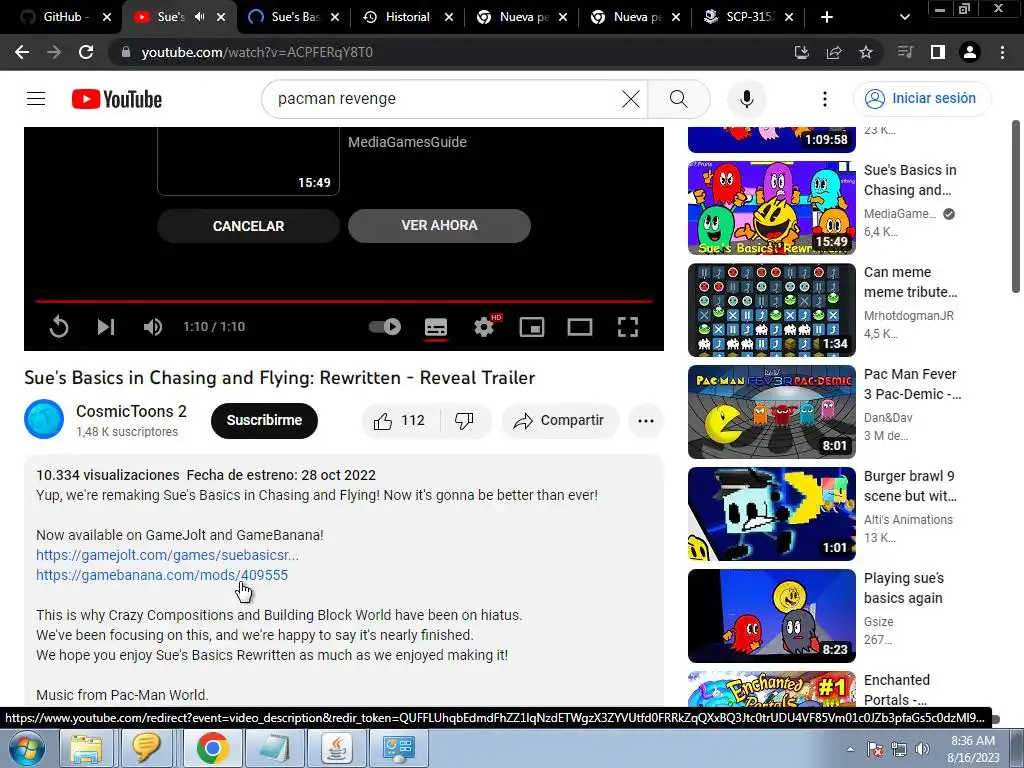Open the CosmicToons 2 channel name

tap(131, 411)
